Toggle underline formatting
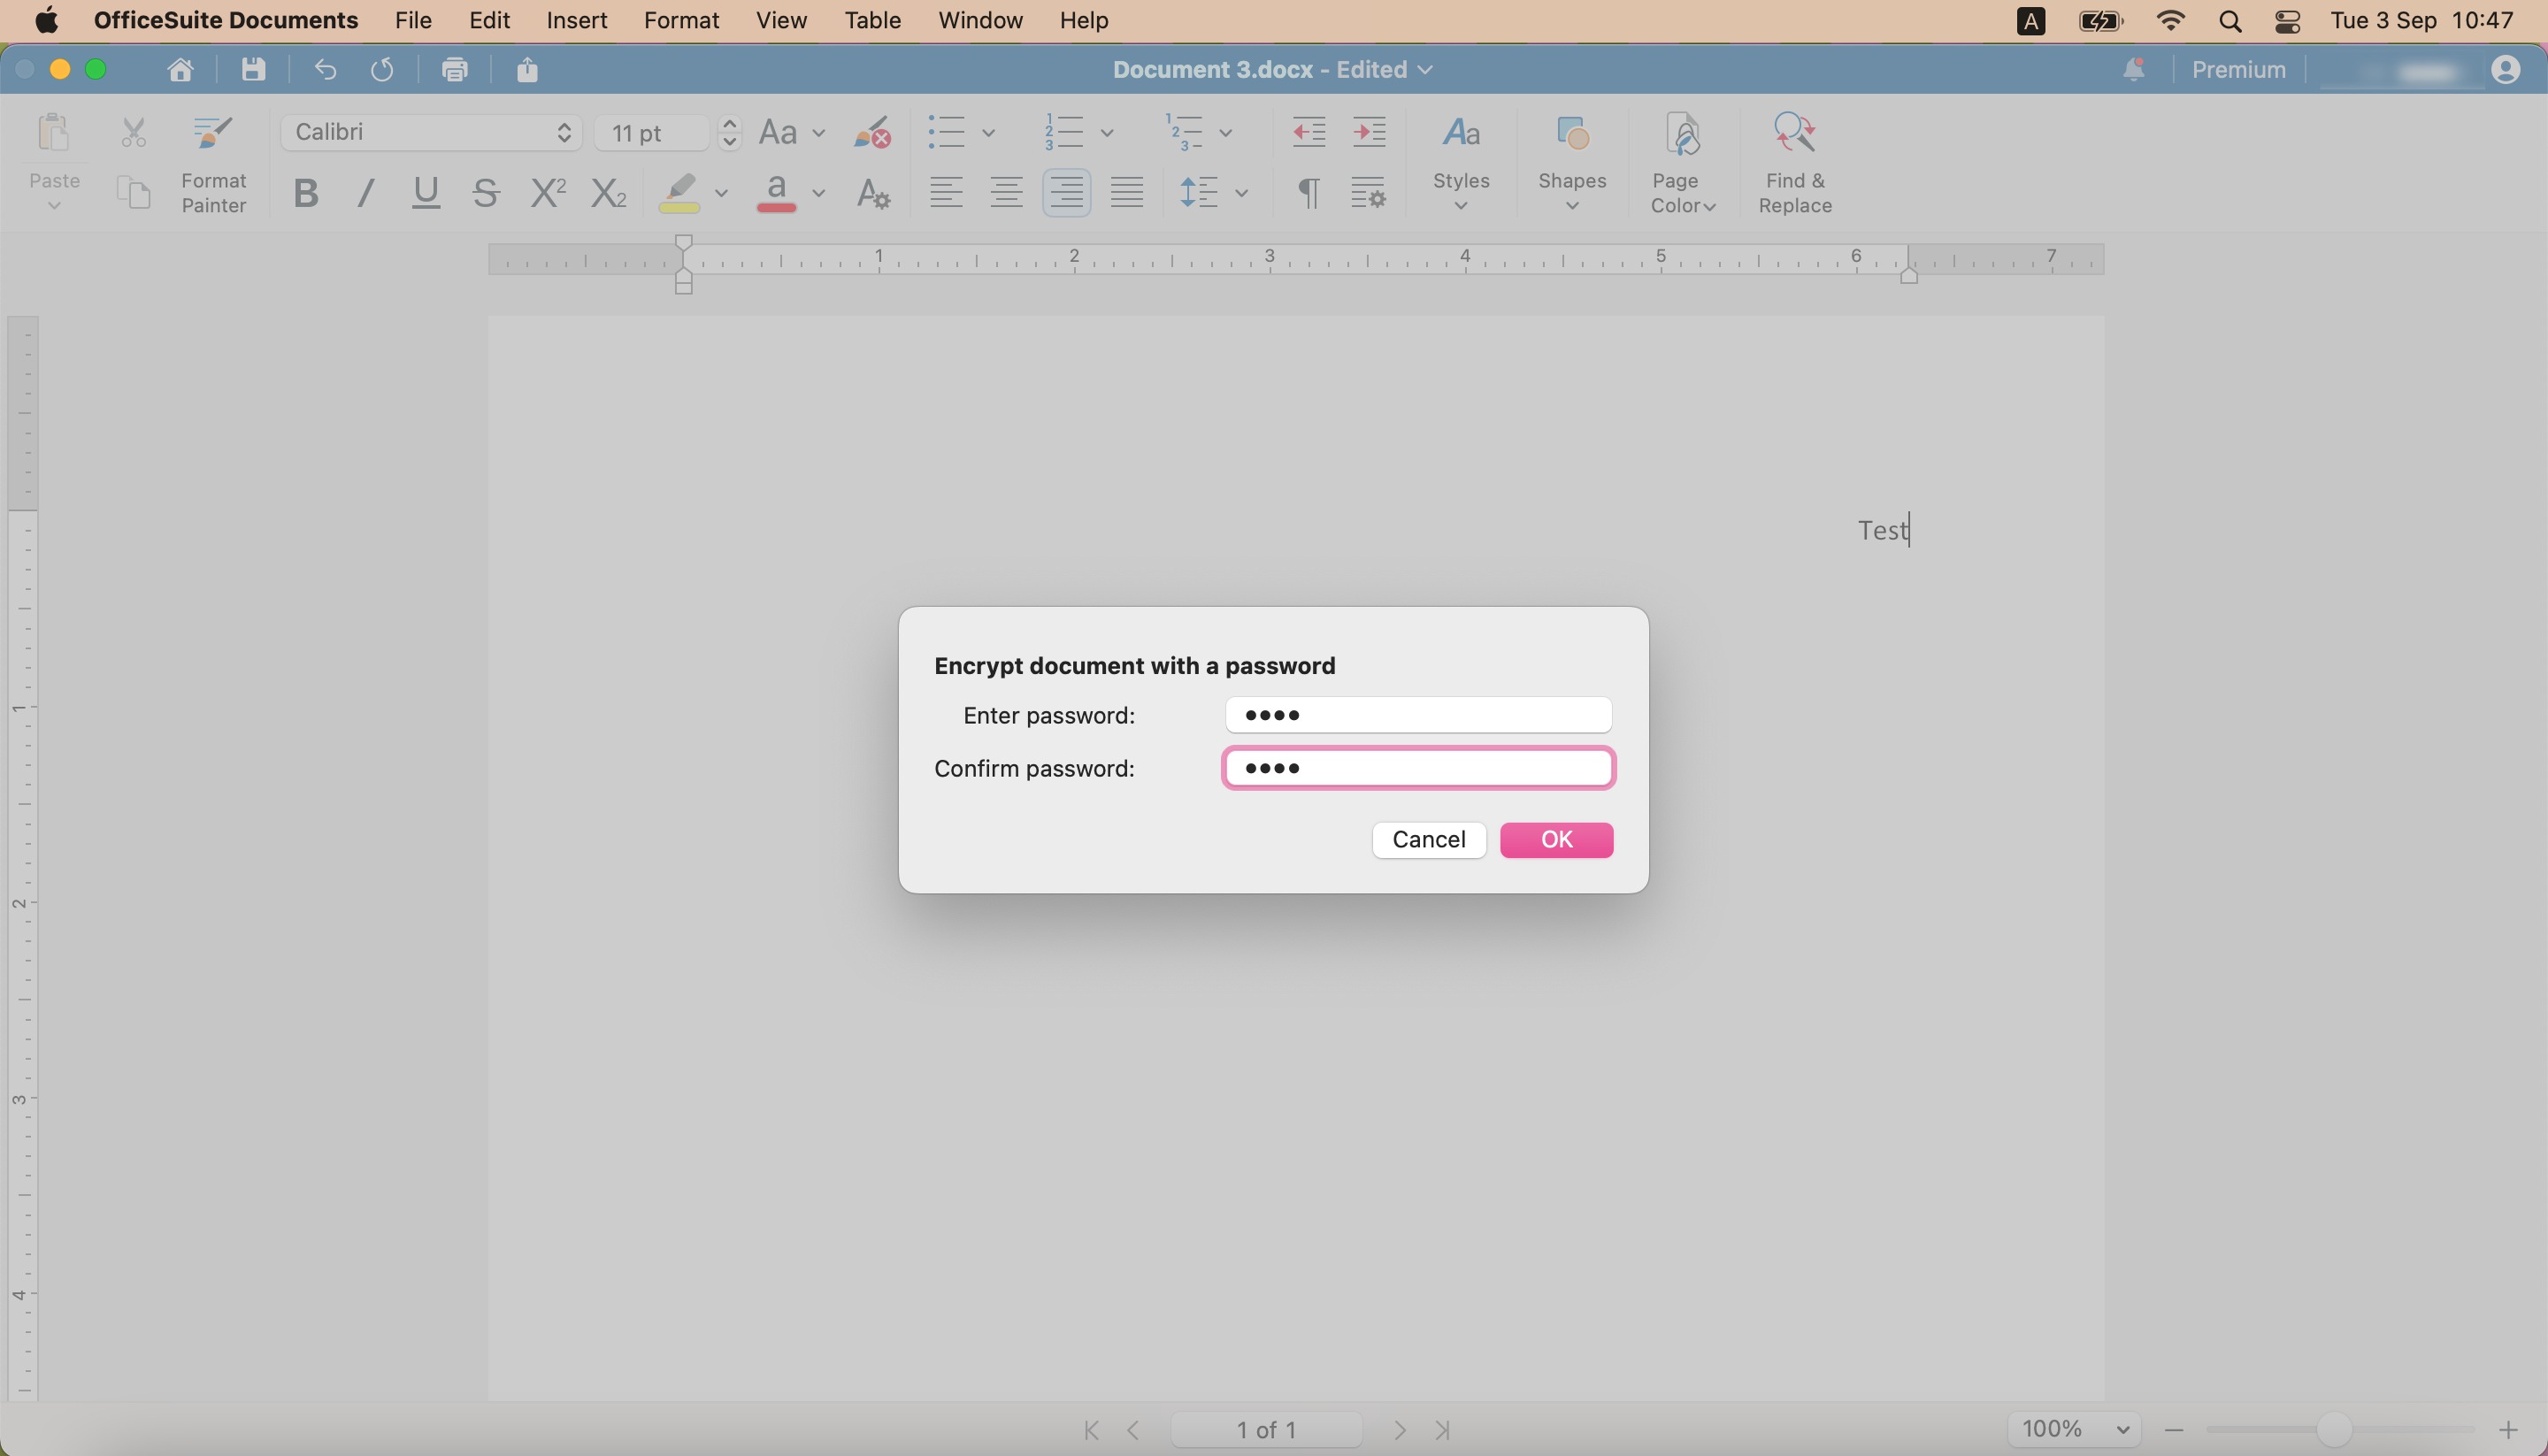Image resolution: width=2548 pixels, height=1456 pixels. point(425,193)
